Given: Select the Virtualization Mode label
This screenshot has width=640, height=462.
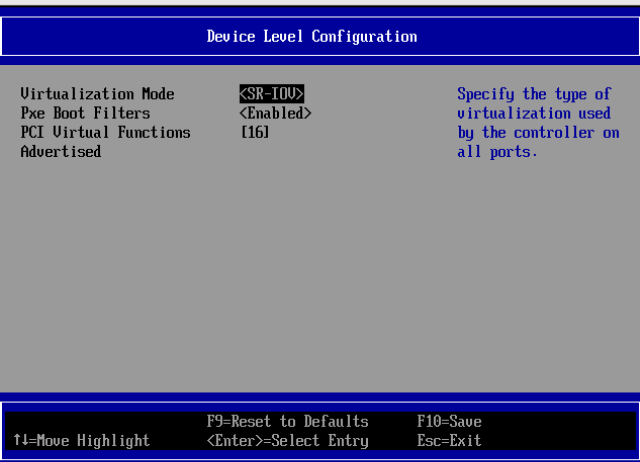Looking at the screenshot, I should tap(97, 94).
